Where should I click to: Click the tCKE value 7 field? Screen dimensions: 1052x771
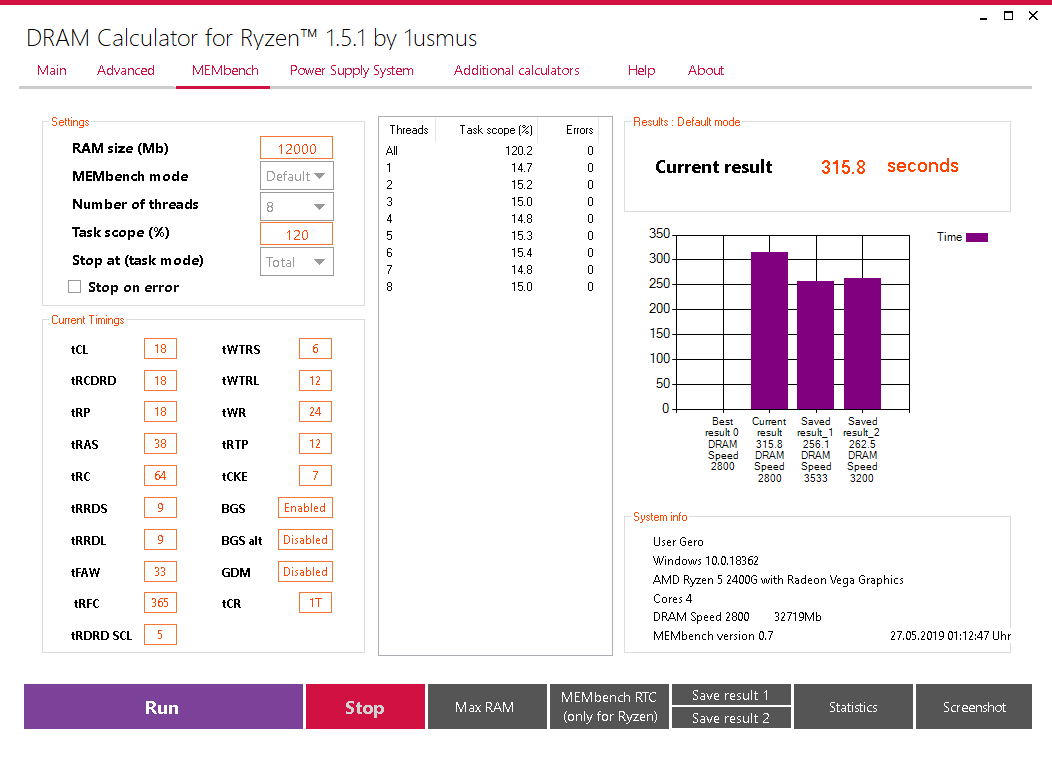click(315, 476)
